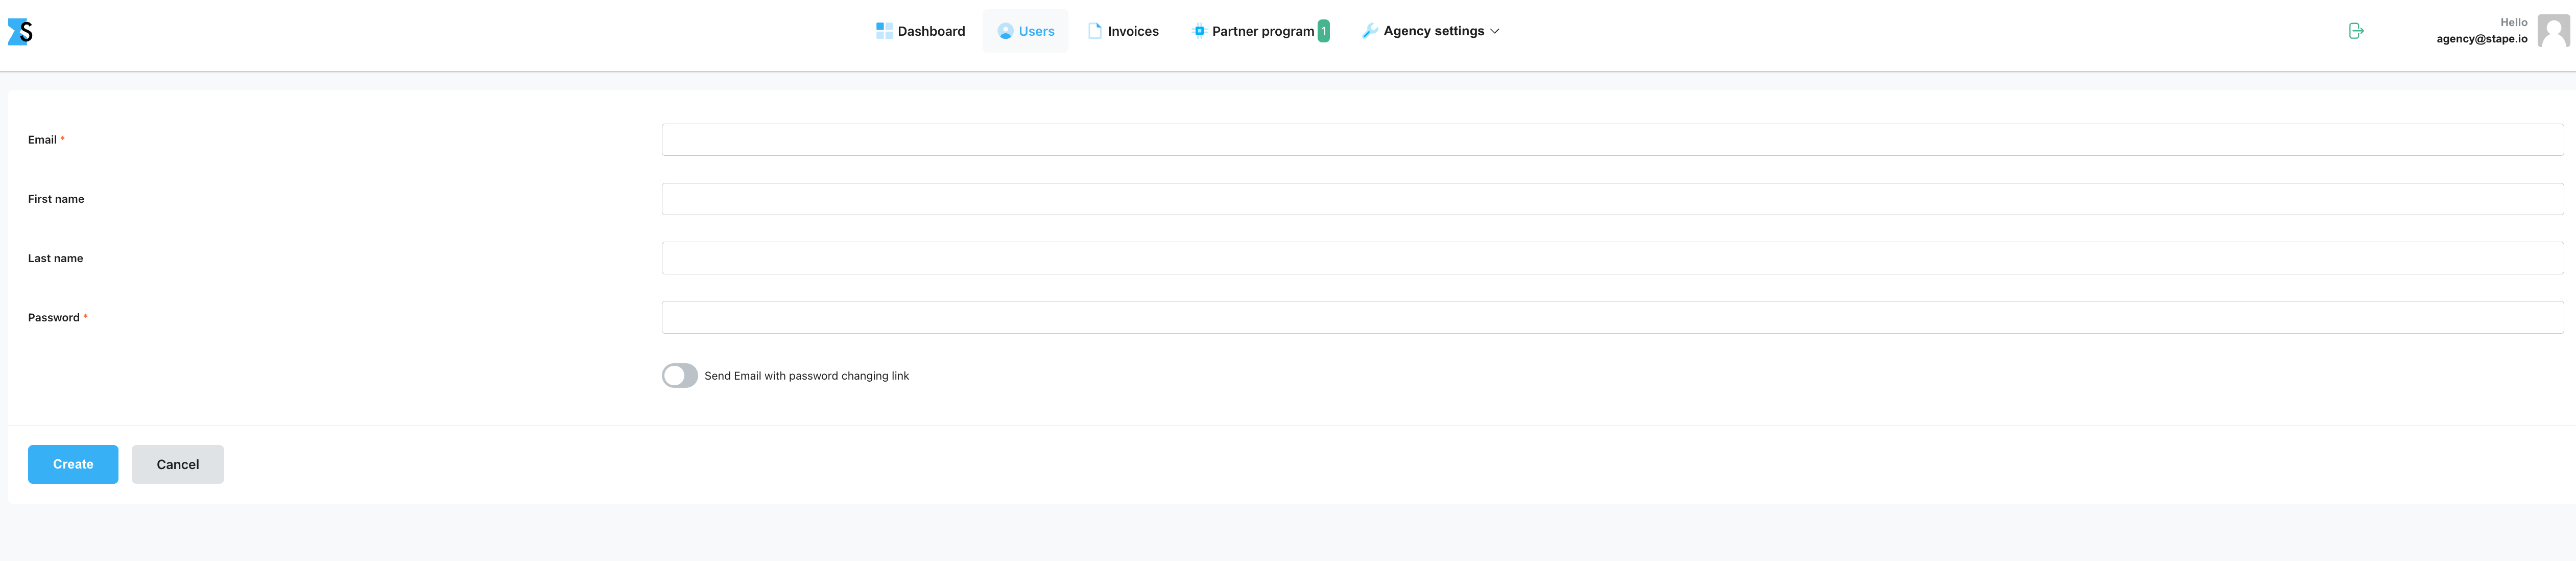Click the Email field label

(42, 140)
